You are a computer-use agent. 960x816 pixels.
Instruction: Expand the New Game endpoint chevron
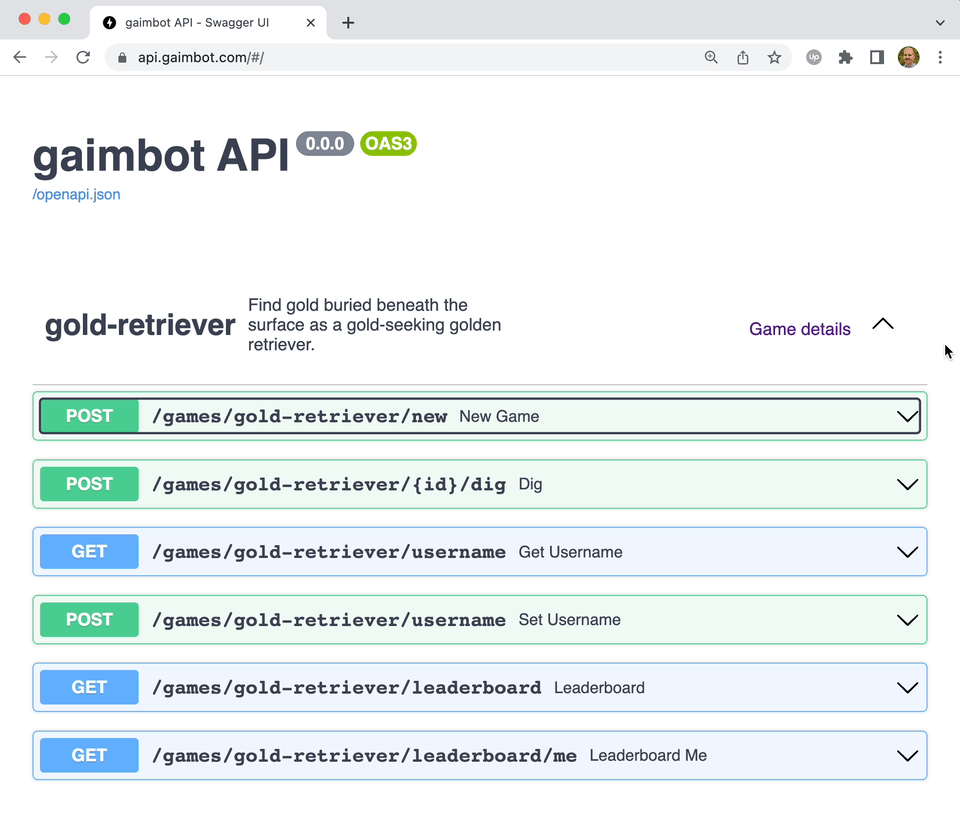tap(907, 417)
